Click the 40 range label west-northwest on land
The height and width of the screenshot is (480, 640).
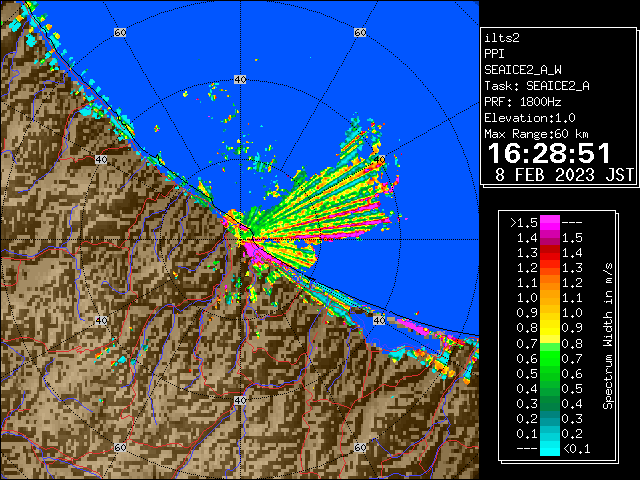point(101,160)
